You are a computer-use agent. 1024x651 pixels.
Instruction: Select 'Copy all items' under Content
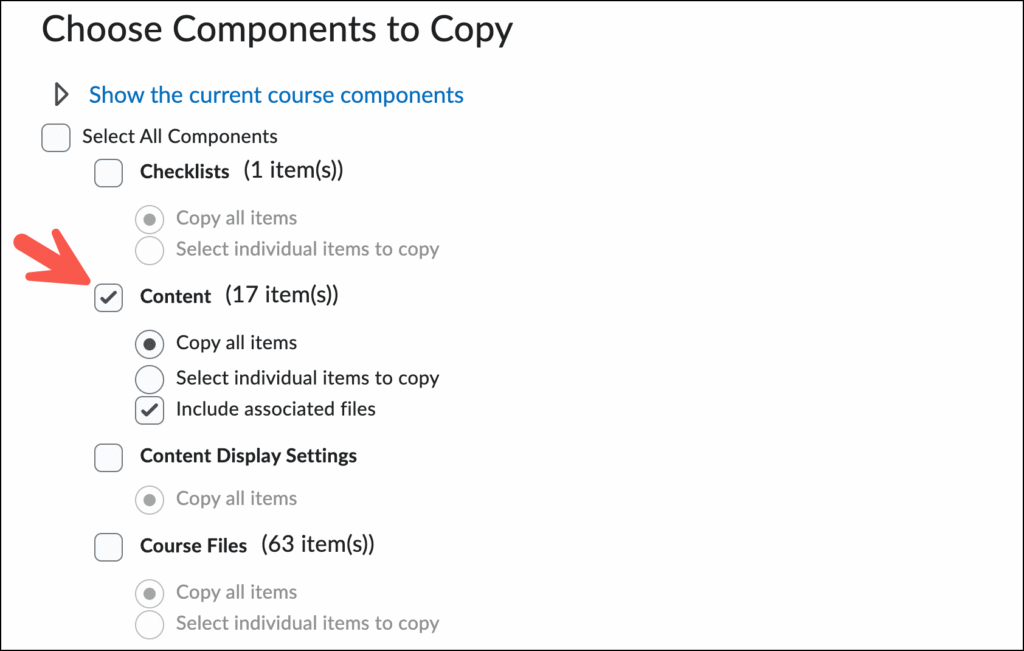pyautogui.click(x=149, y=344)
